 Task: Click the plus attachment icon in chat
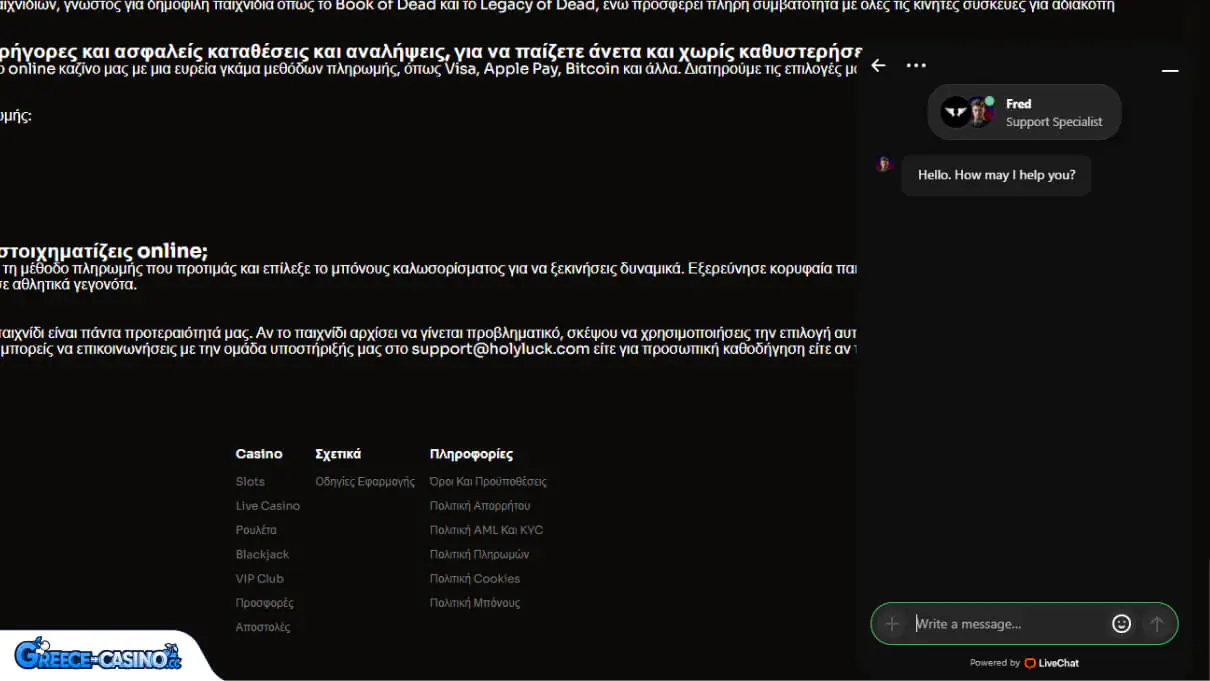892,624
